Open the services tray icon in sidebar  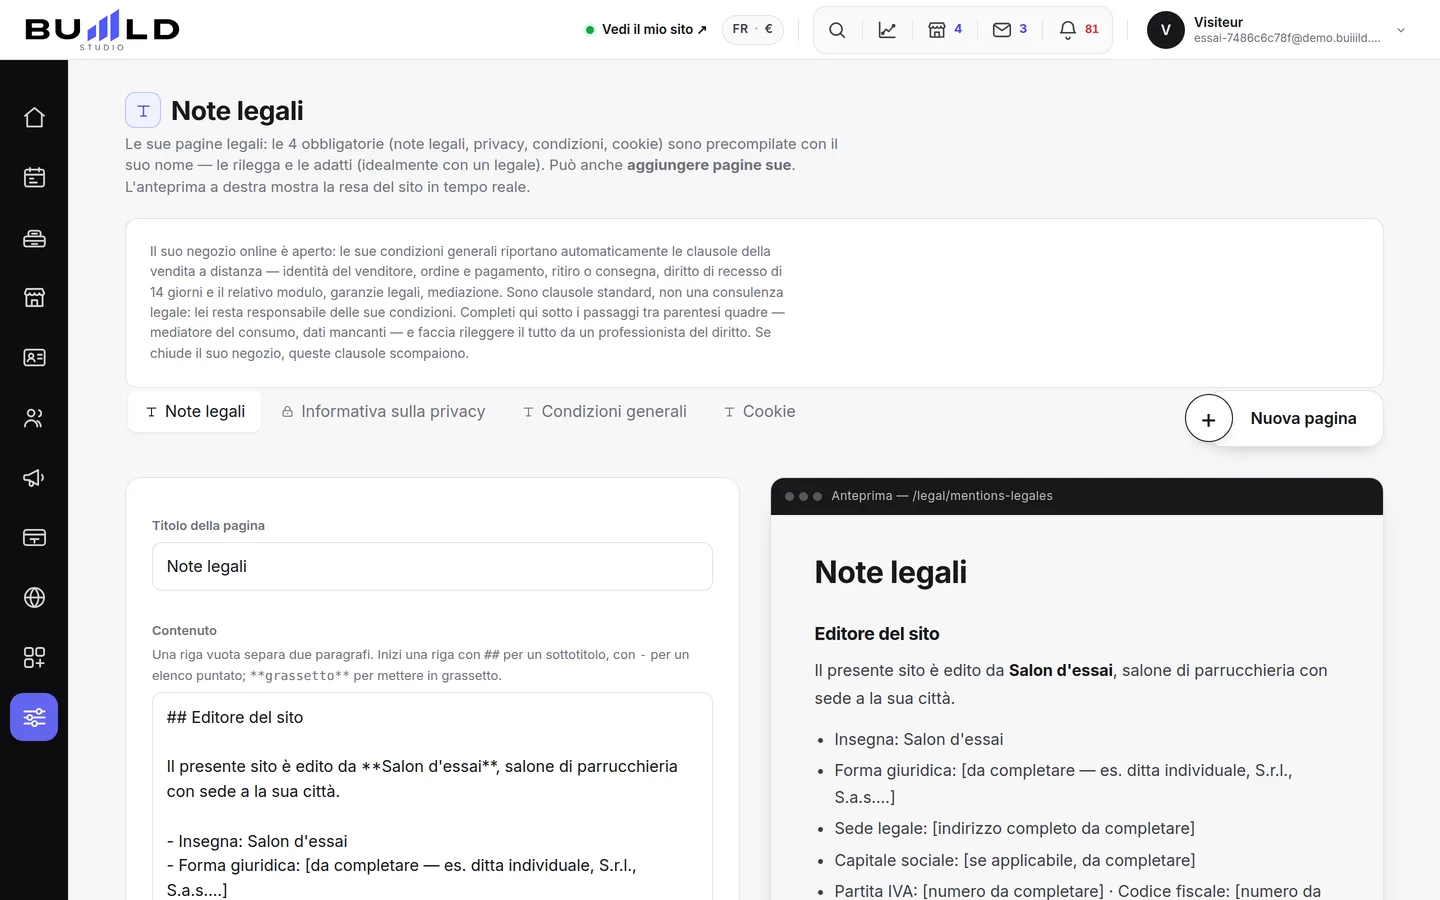tap(34, 238)
